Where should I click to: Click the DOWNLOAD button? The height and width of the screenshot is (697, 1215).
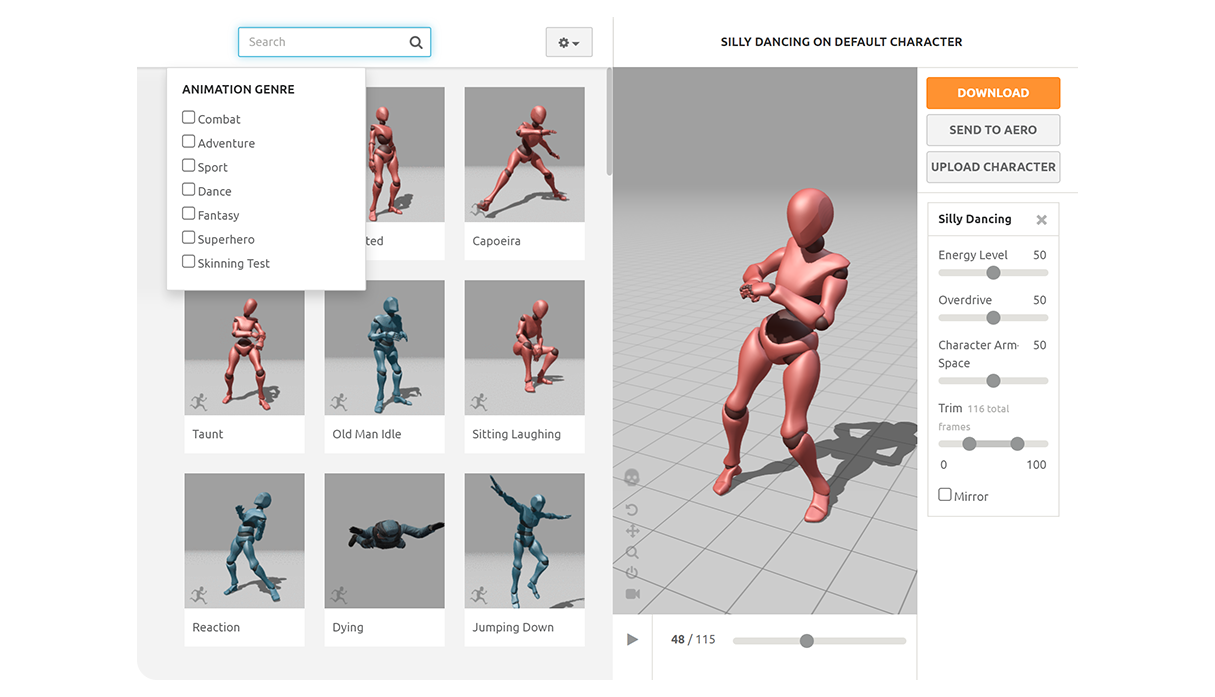click(993, 93)
